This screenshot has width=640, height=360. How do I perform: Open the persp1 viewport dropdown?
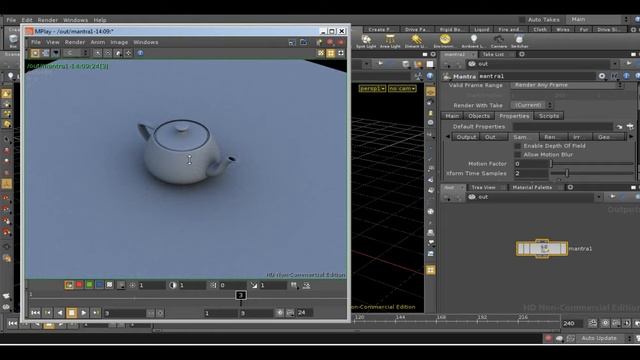click(x=372, y=89)
